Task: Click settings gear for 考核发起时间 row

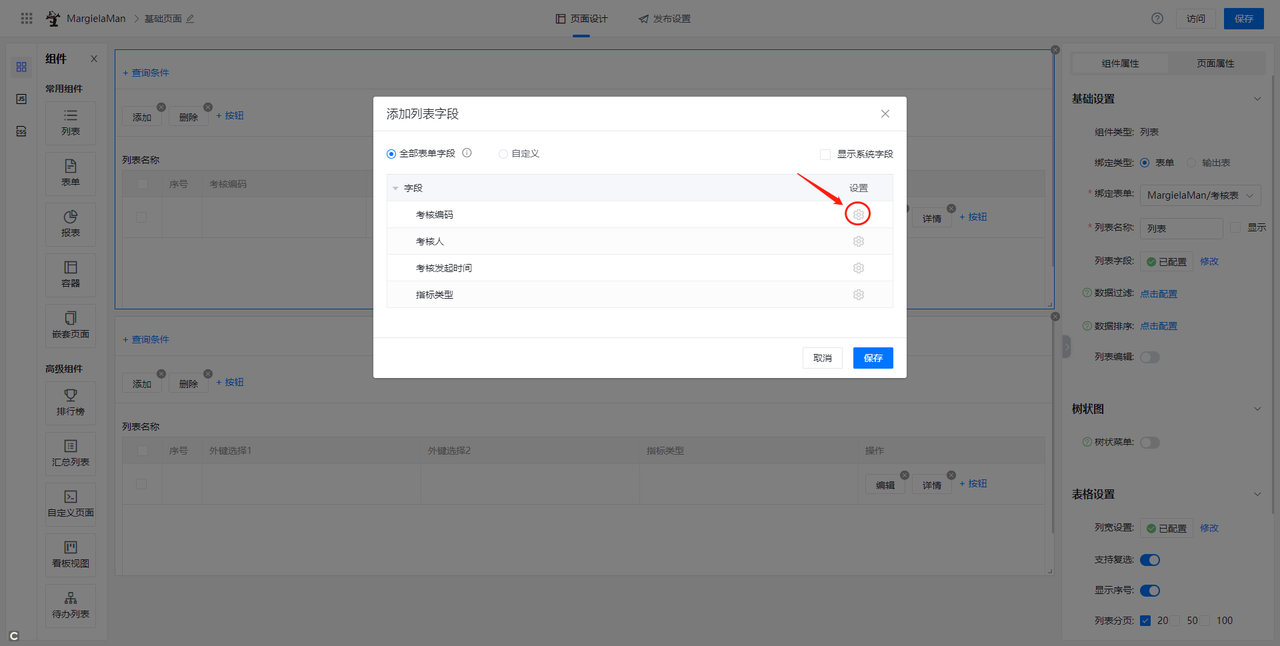Action: [858, 268]
